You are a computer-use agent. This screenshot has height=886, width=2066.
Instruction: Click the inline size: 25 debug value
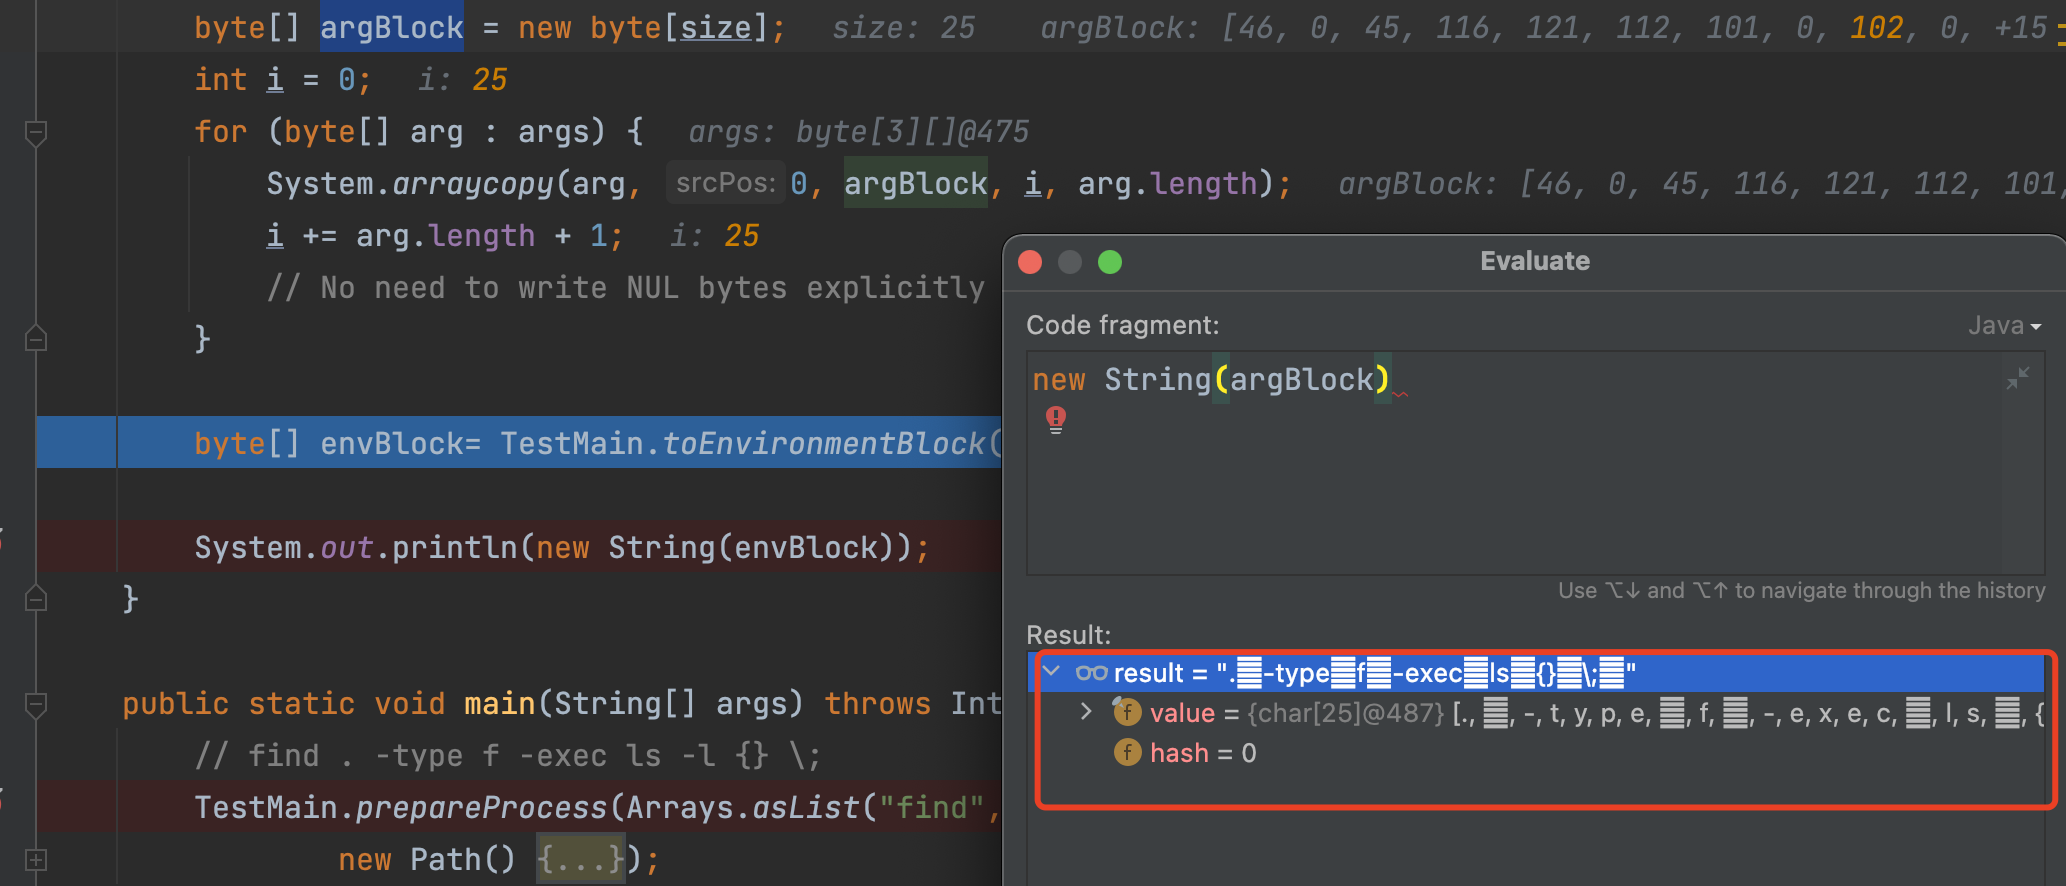(x=904, y=28)
